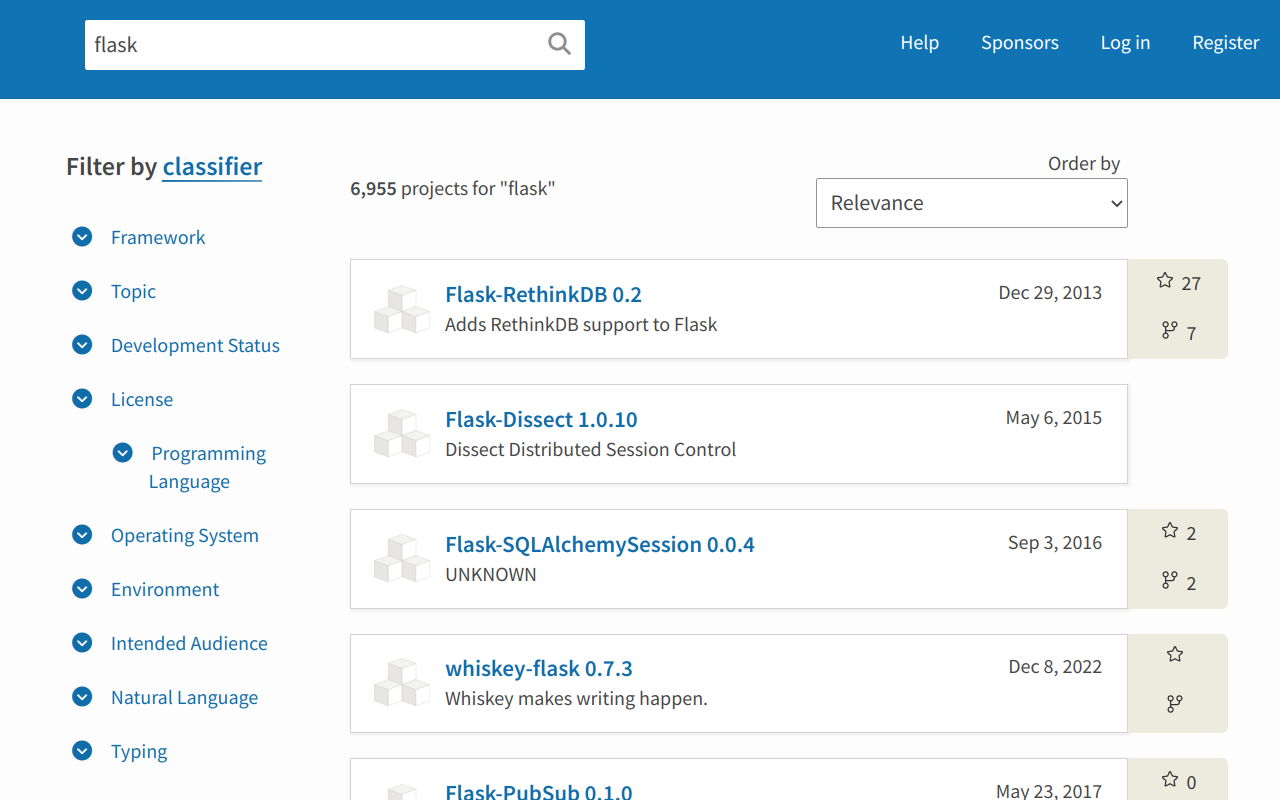Select the Intended Audience filter label
Viewport: 1280px width, 800px height.
point(189,643)
